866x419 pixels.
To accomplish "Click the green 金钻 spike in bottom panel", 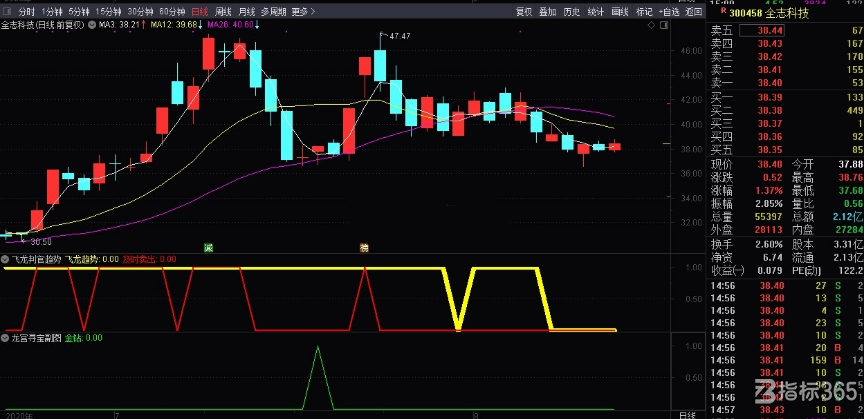I will coord(318,378).
